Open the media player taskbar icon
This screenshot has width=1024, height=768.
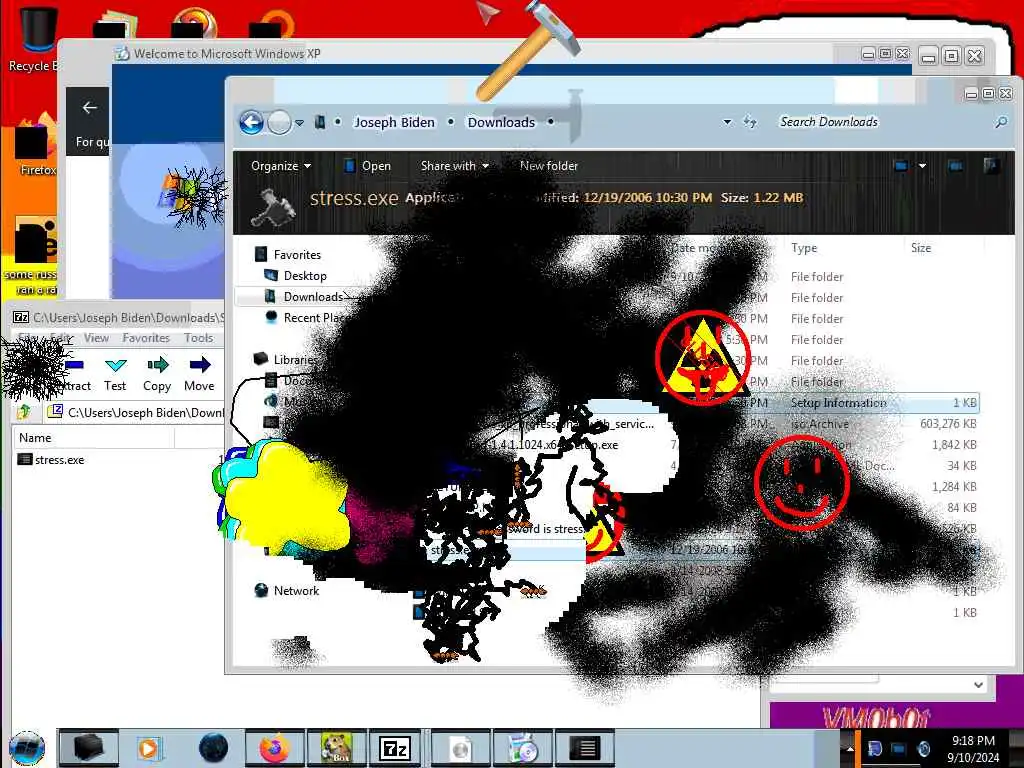coord(149,748)
